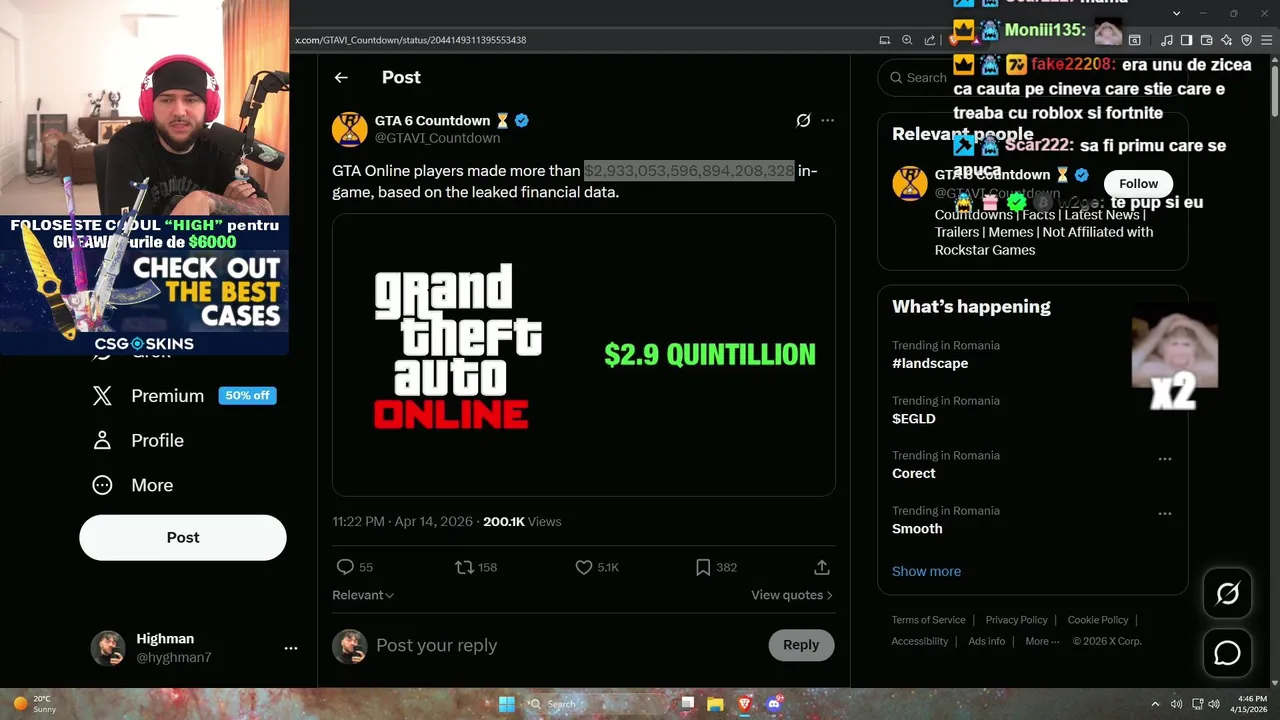Open more options for Smooth trend
The width and height of the screenshot is (1280, 720).
point(1165,514)
